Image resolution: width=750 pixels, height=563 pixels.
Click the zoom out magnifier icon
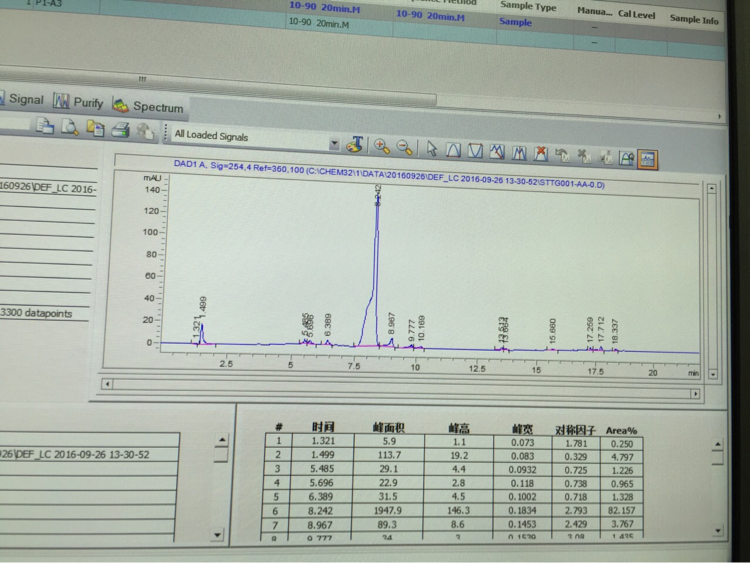[404, 147]
